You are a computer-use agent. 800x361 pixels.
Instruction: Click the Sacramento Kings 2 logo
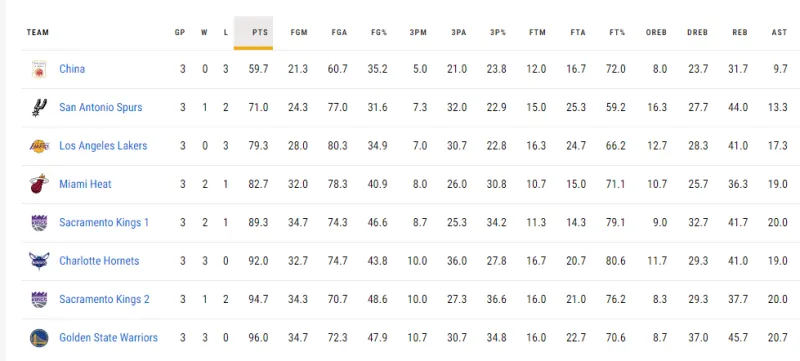(39, 299)
